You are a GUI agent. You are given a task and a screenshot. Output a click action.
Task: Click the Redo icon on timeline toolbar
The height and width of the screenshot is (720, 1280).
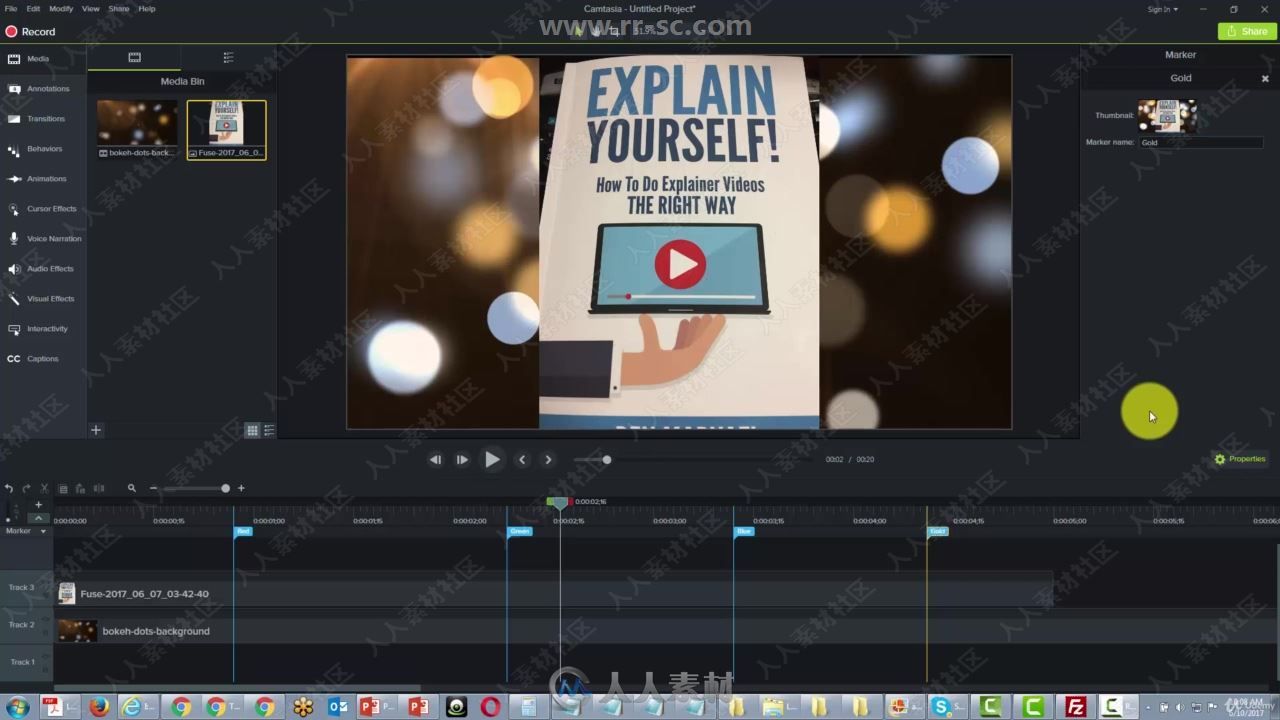[27, 489]
